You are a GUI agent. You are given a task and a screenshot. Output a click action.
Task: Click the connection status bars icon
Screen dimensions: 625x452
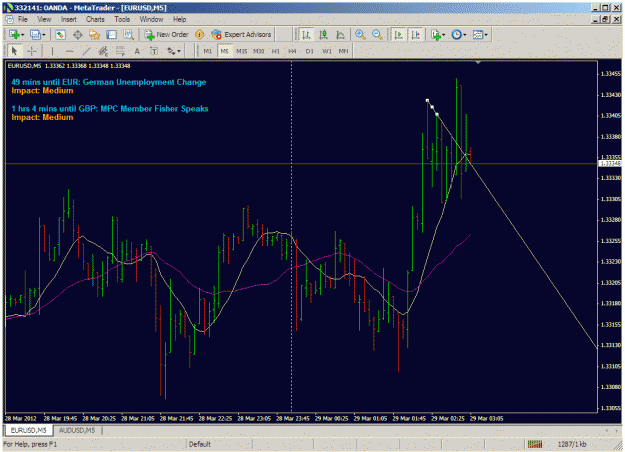[535, 444]
